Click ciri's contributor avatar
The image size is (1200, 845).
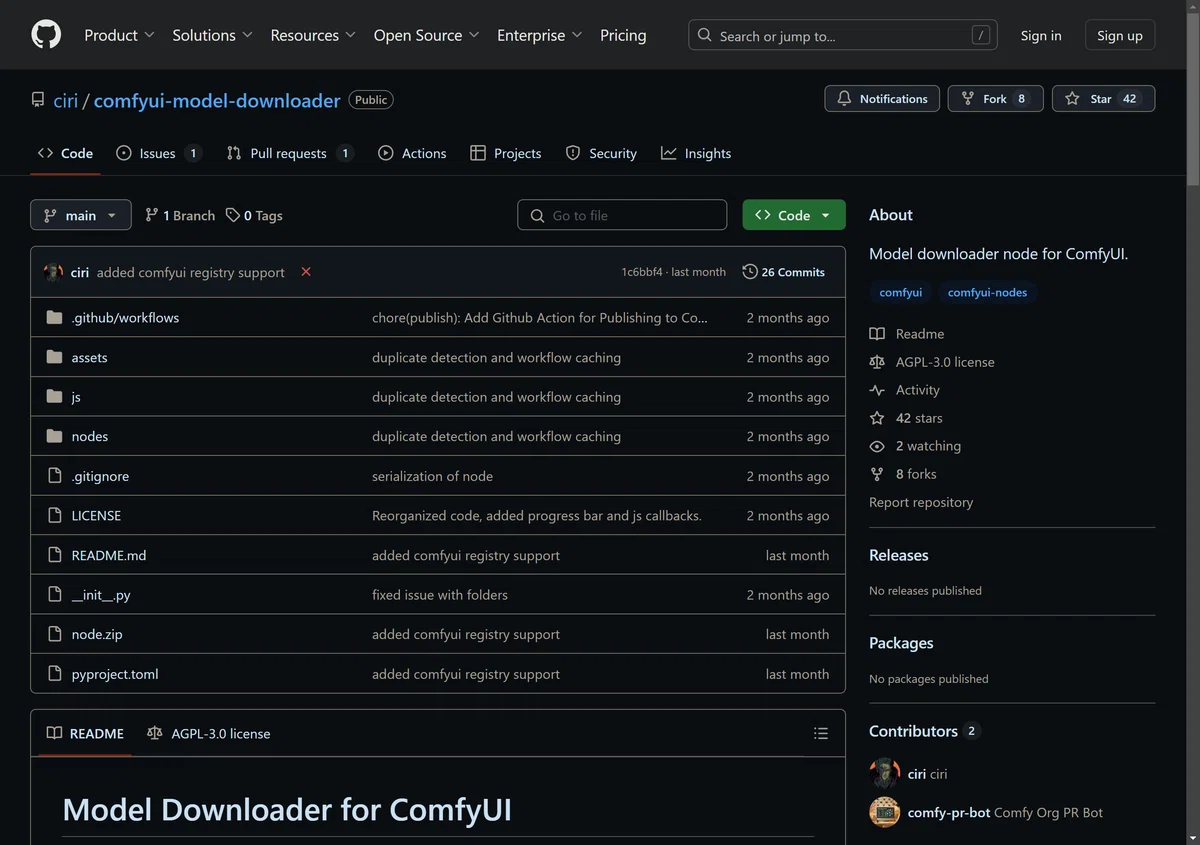(885, 774)
